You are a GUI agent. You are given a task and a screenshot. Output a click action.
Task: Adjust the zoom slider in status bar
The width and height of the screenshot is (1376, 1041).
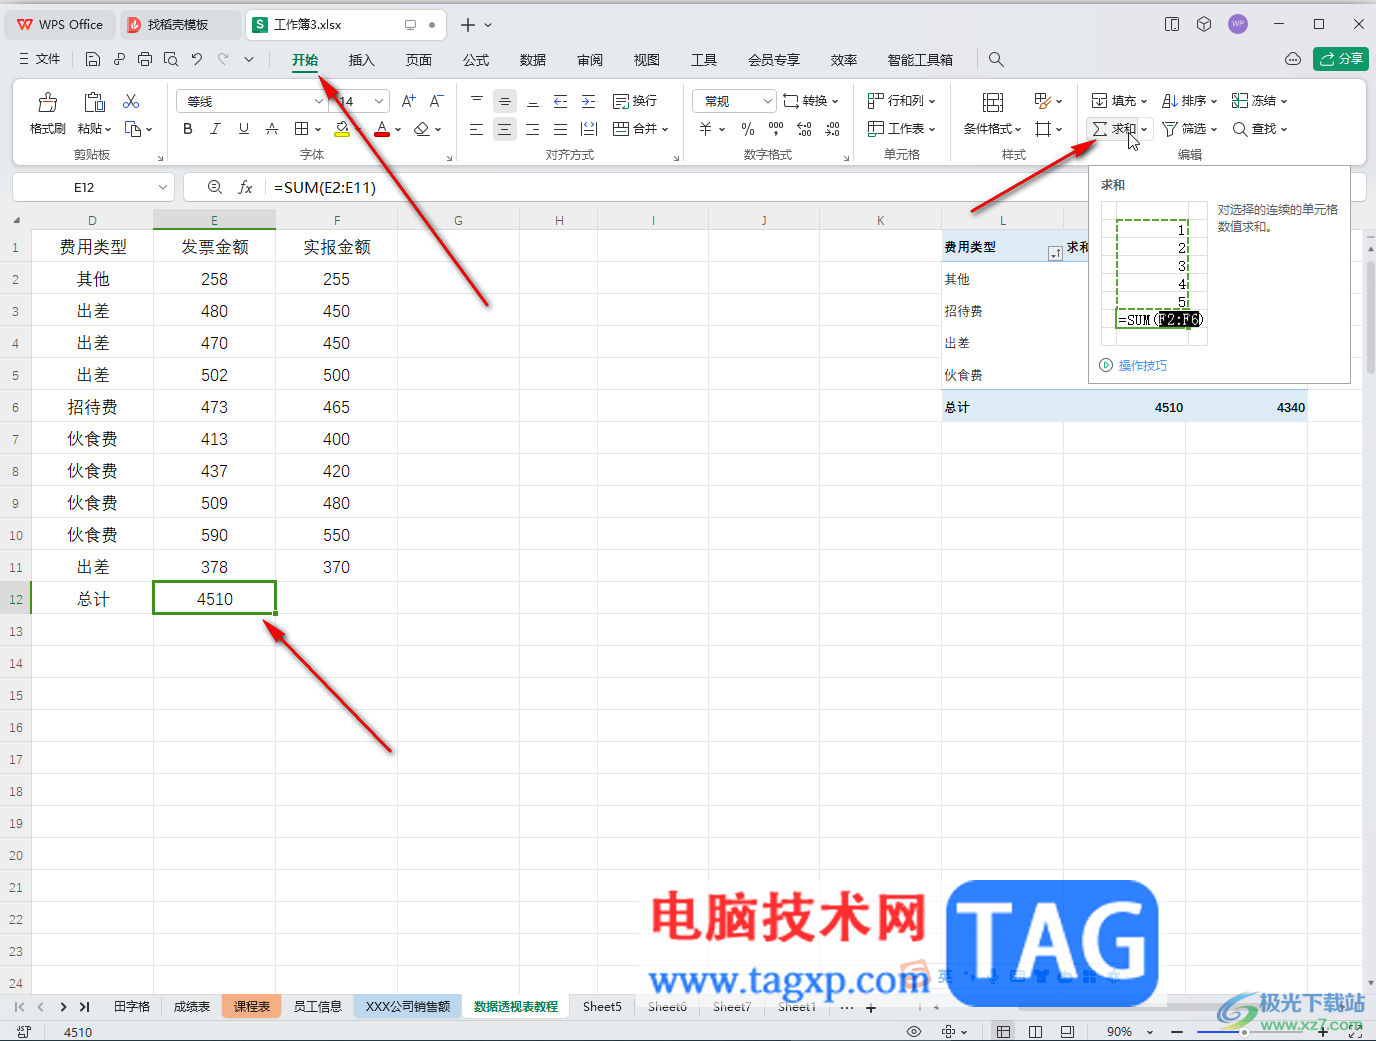click(x=1245, y=1032)
